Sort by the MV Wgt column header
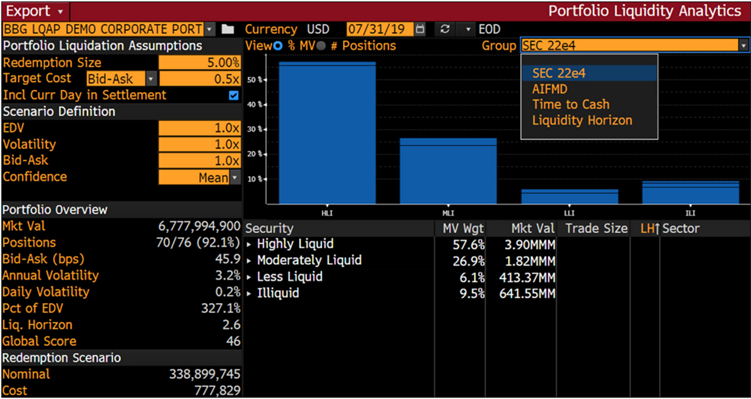Viewport: 751px width, 399px height. pos(460,228)
